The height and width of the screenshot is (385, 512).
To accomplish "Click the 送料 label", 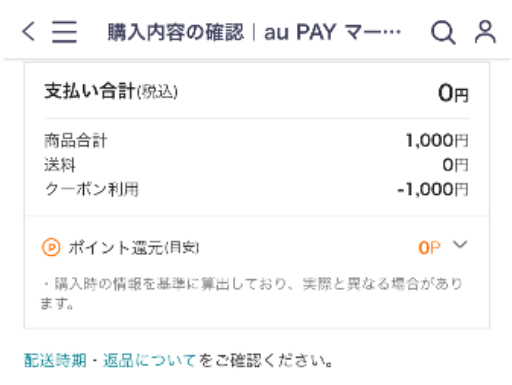I will click(x=60, y=165).
